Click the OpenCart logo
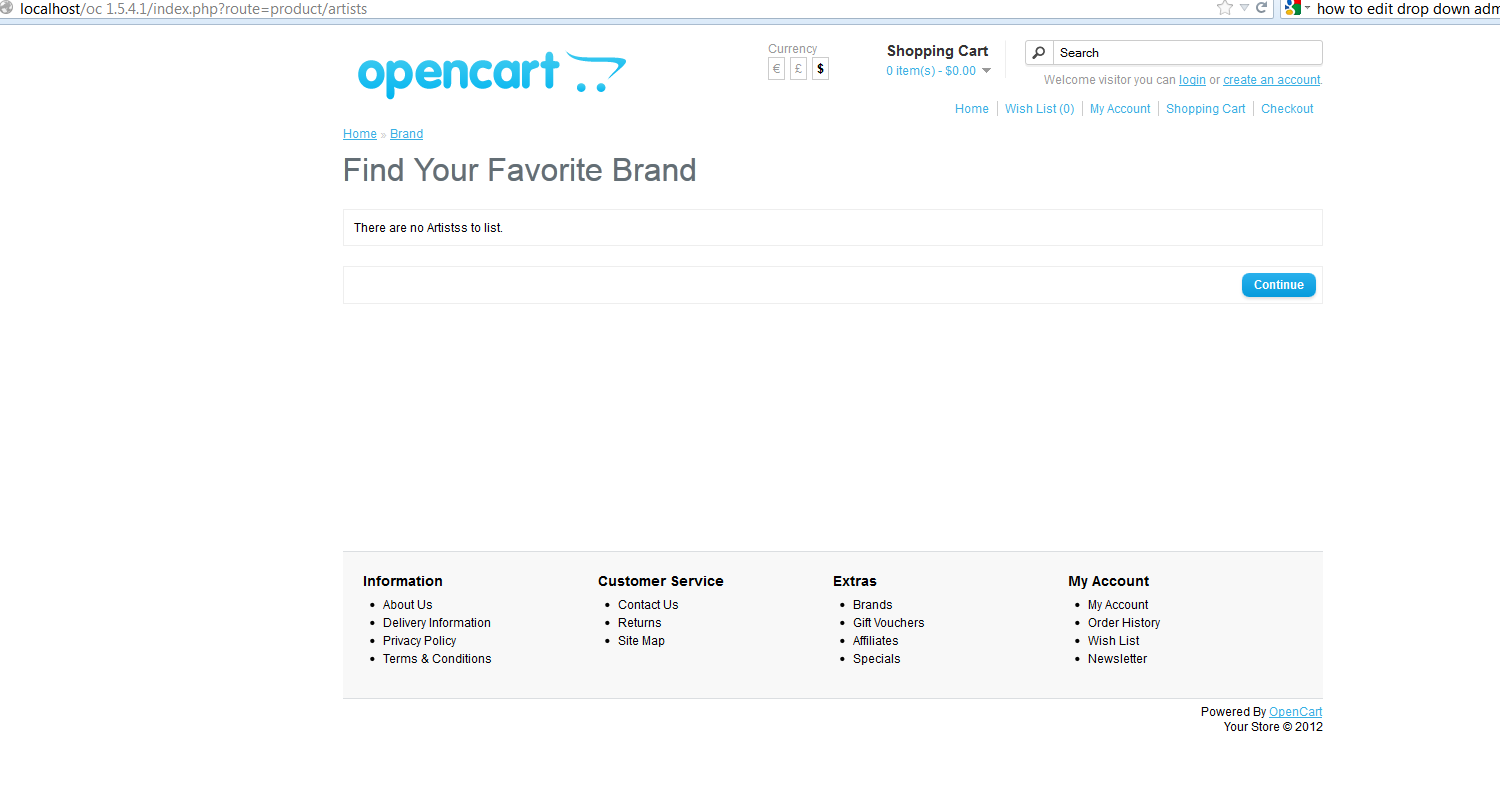 (x=492, y=74)
